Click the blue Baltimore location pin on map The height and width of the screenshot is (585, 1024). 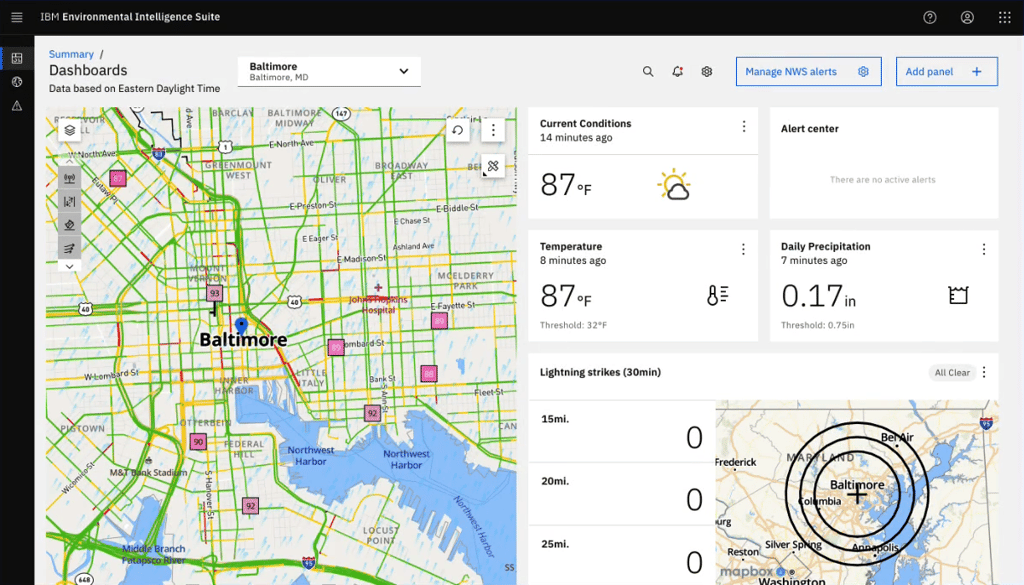point(242,325)
